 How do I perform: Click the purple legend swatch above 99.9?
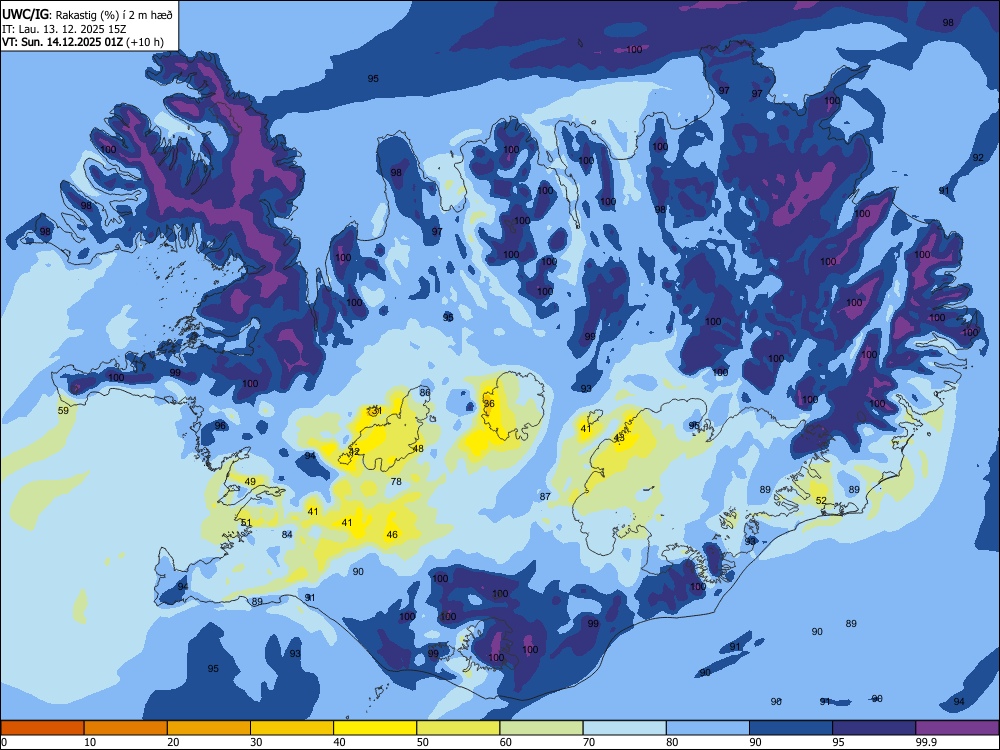[x=957, y=728]
